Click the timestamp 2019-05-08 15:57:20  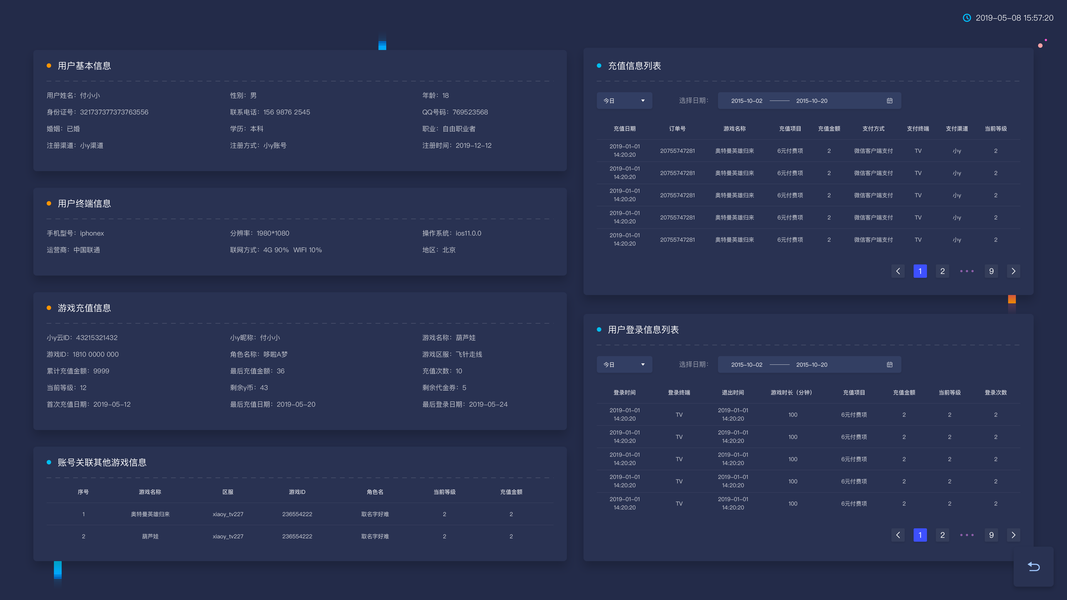1015,18
